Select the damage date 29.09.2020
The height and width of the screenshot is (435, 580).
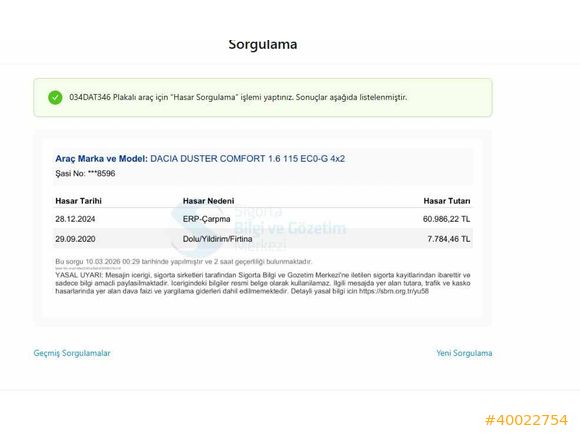pyautogui.click(x=75, y=239)
